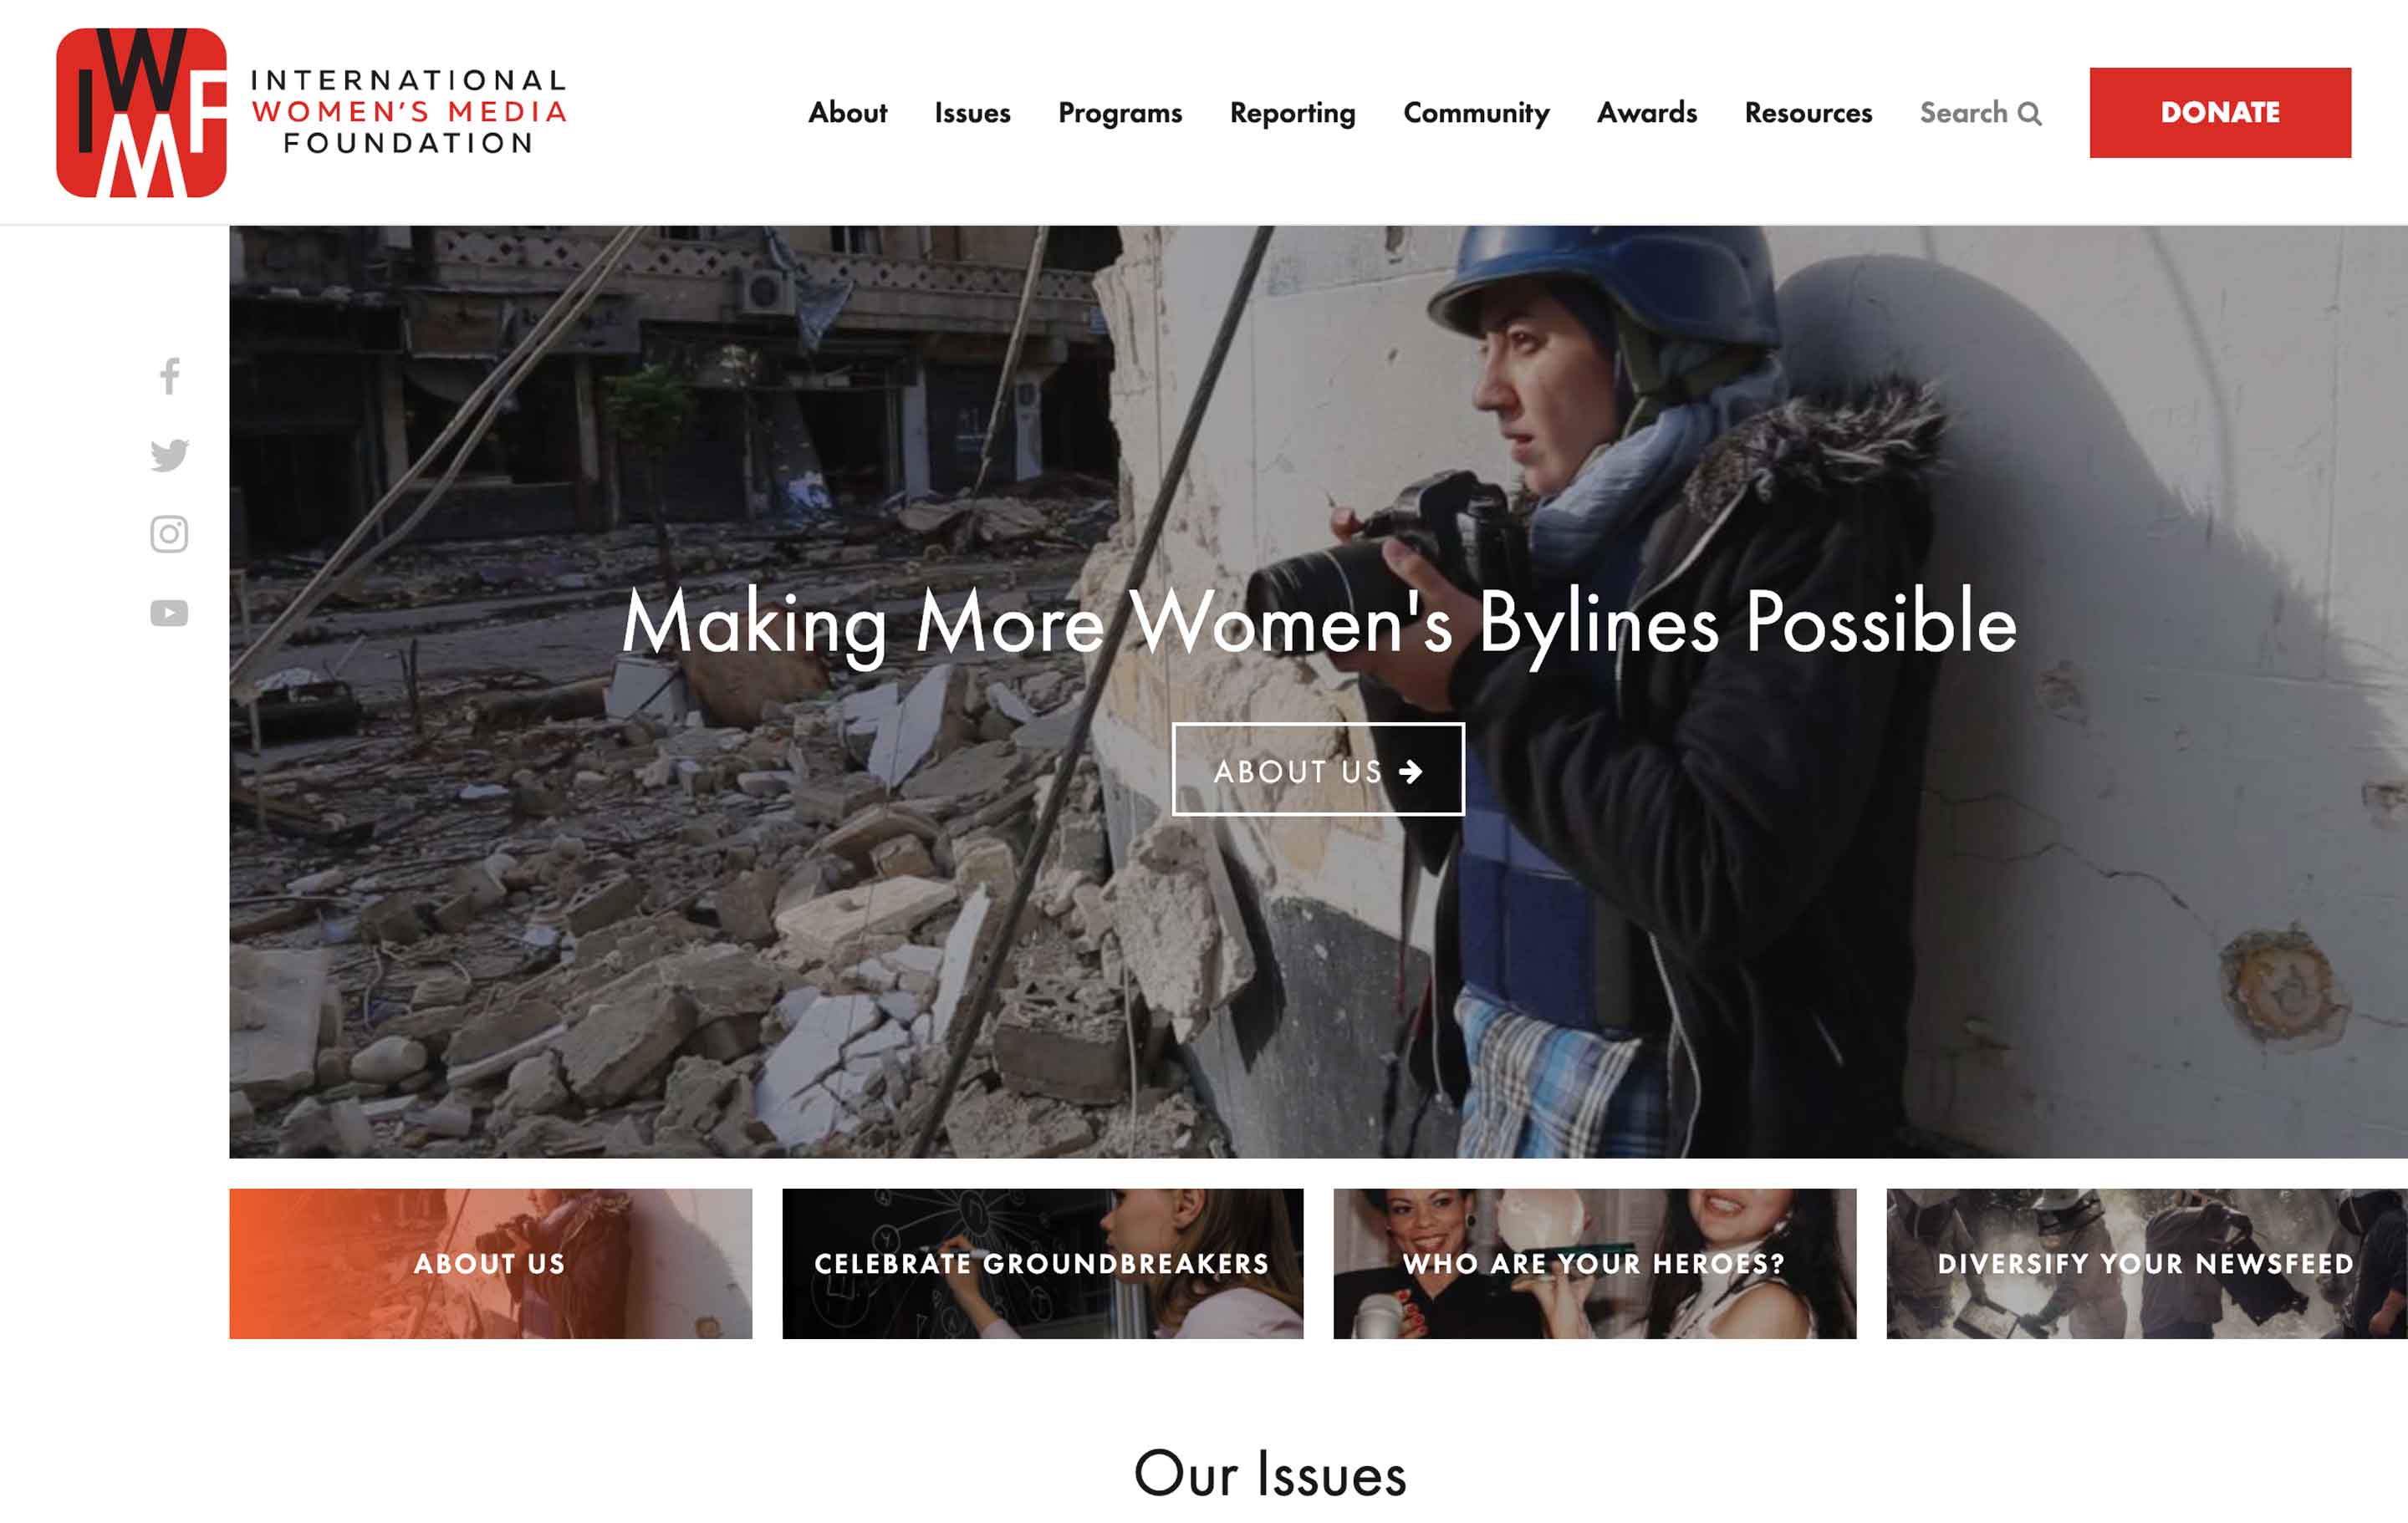Open the Resources menu item

[1808, 112]
